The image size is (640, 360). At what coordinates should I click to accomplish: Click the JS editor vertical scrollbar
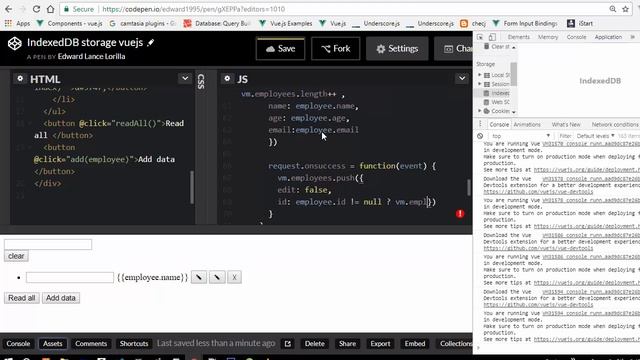(469, 187)
